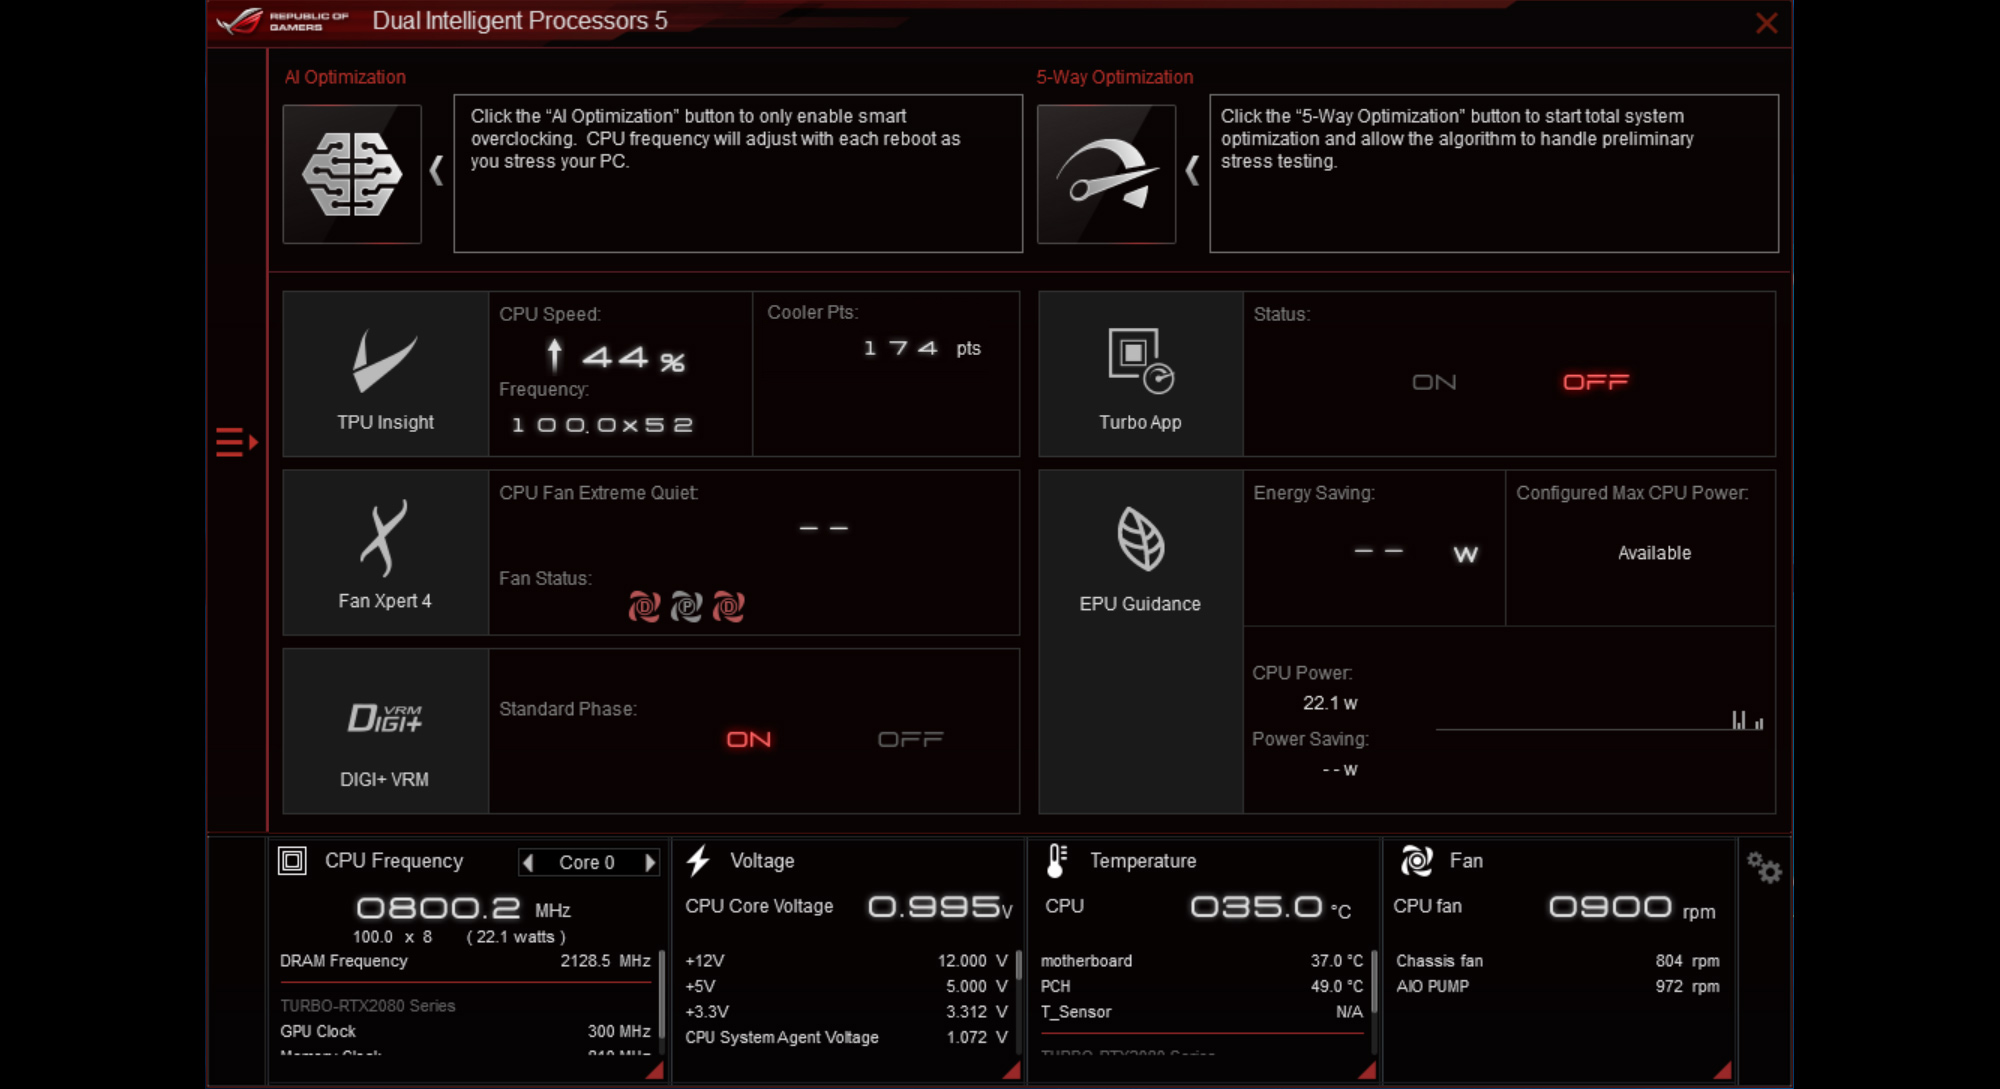Open Fan Xpert 4 panel
Viewport: 2000px width, 1089px height.
pyautogui.click(x=385, y=552)
